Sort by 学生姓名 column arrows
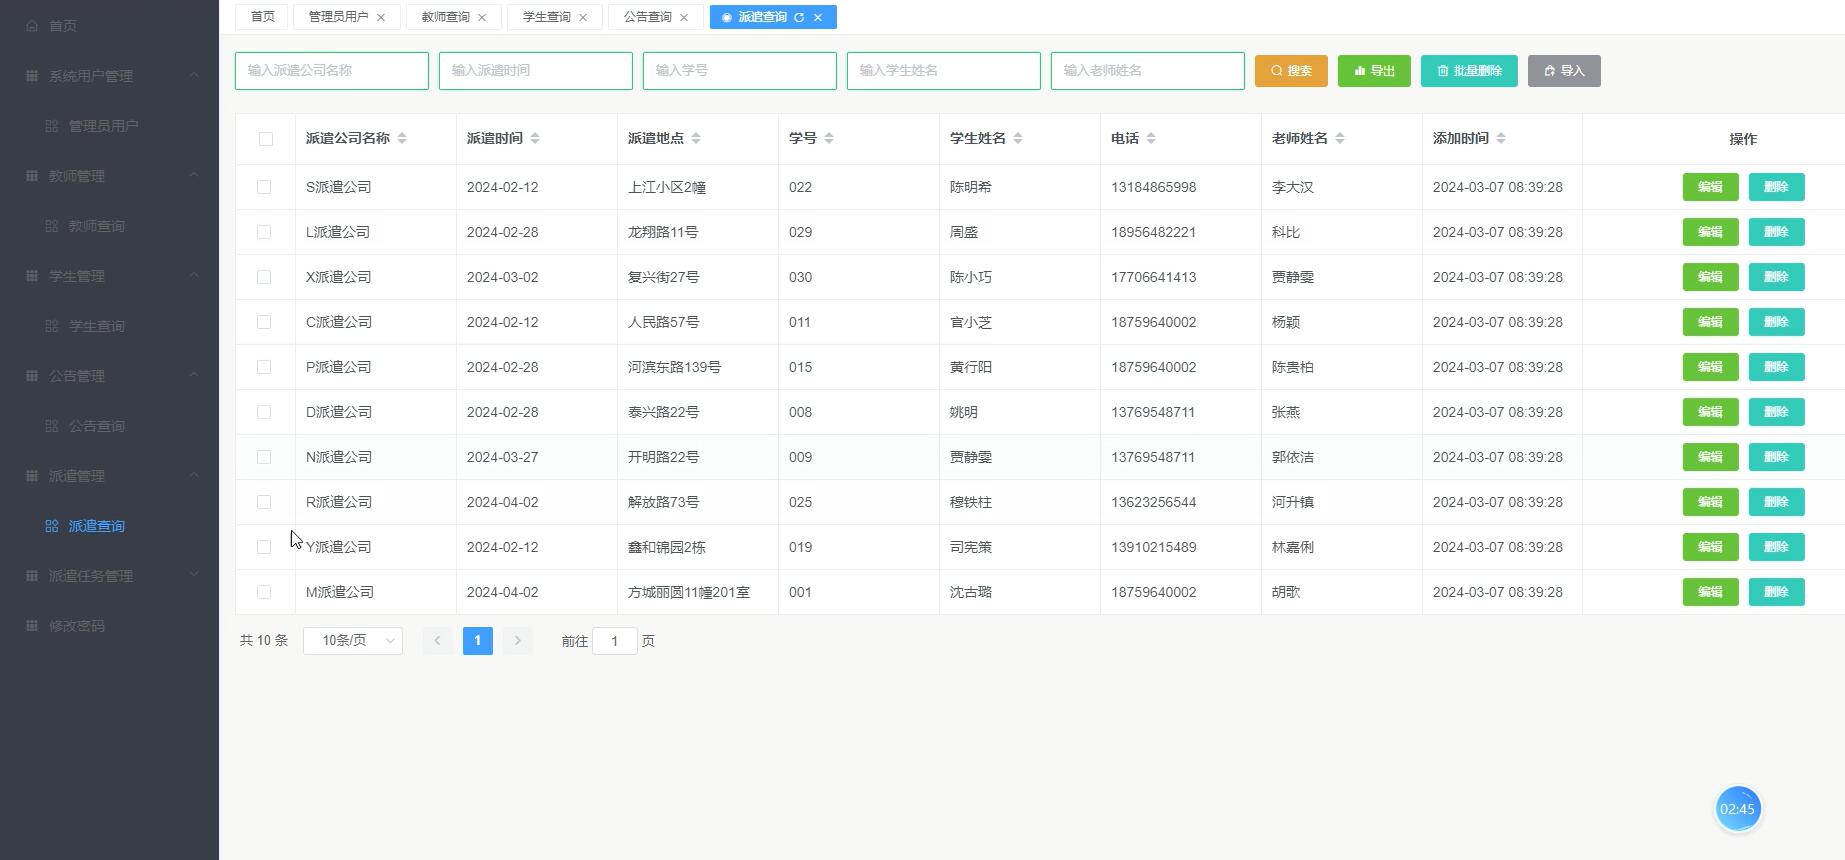Viewport: 1845px width, 860px height. [x=1018, y=138]
